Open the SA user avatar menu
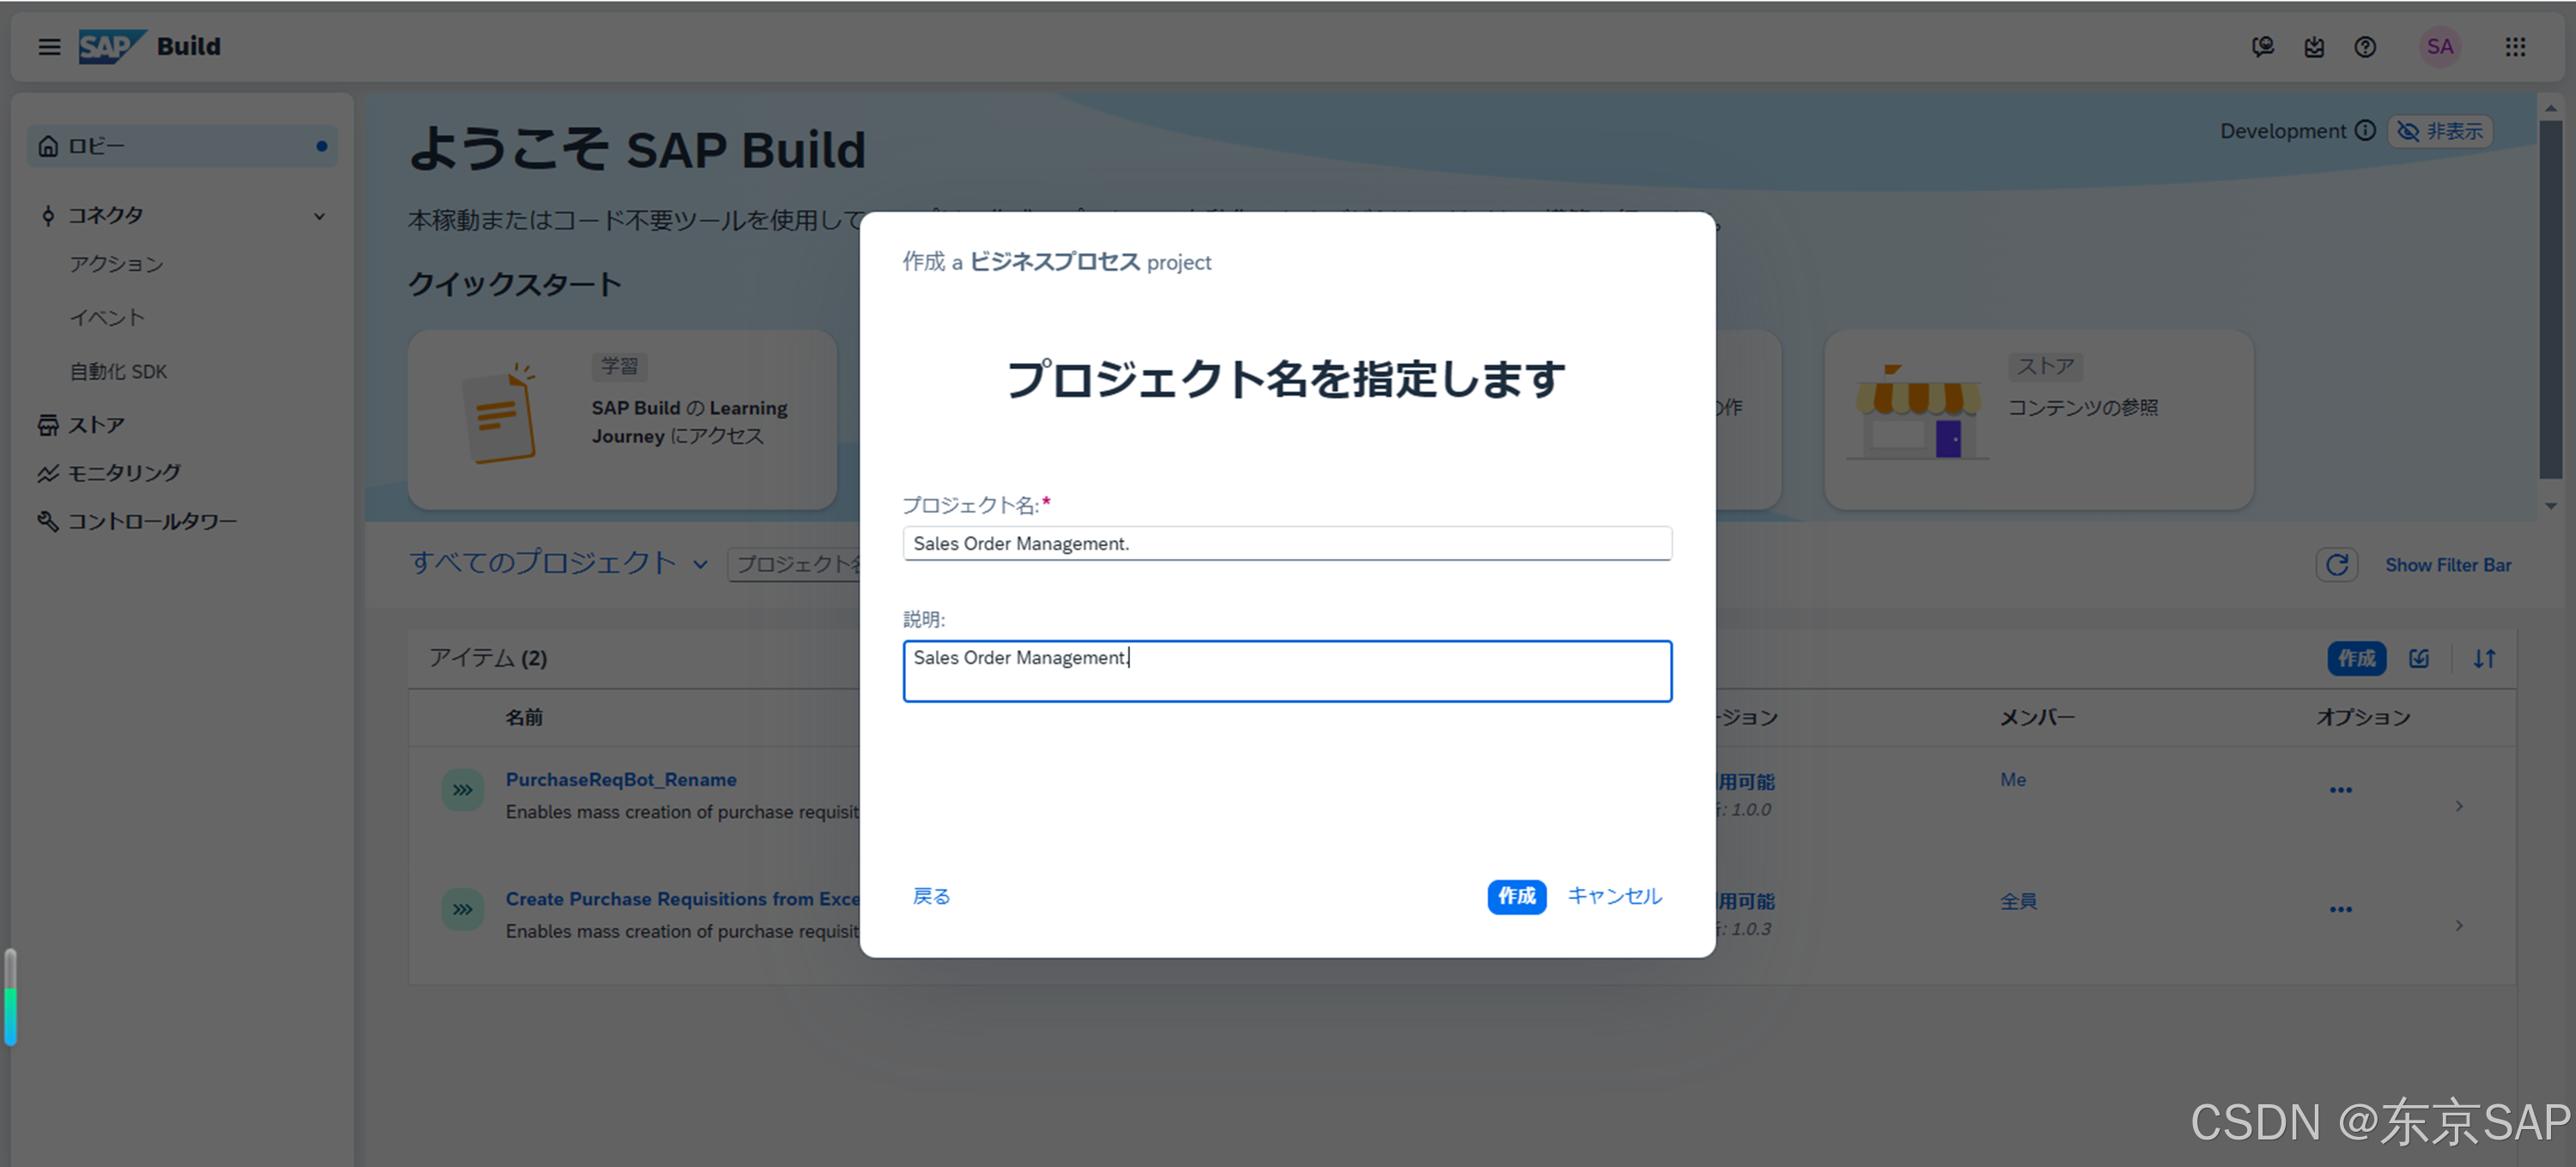The width and height of the screenshot is (2576, 1167). 2440,46
